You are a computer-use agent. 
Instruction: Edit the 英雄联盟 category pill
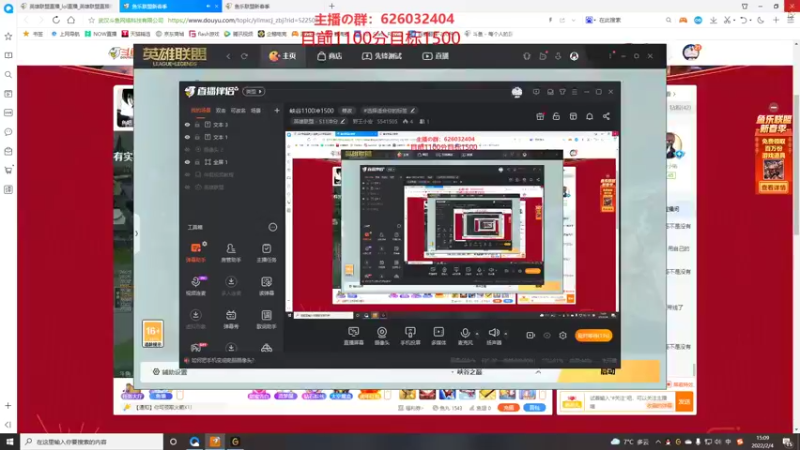(319, 121)
